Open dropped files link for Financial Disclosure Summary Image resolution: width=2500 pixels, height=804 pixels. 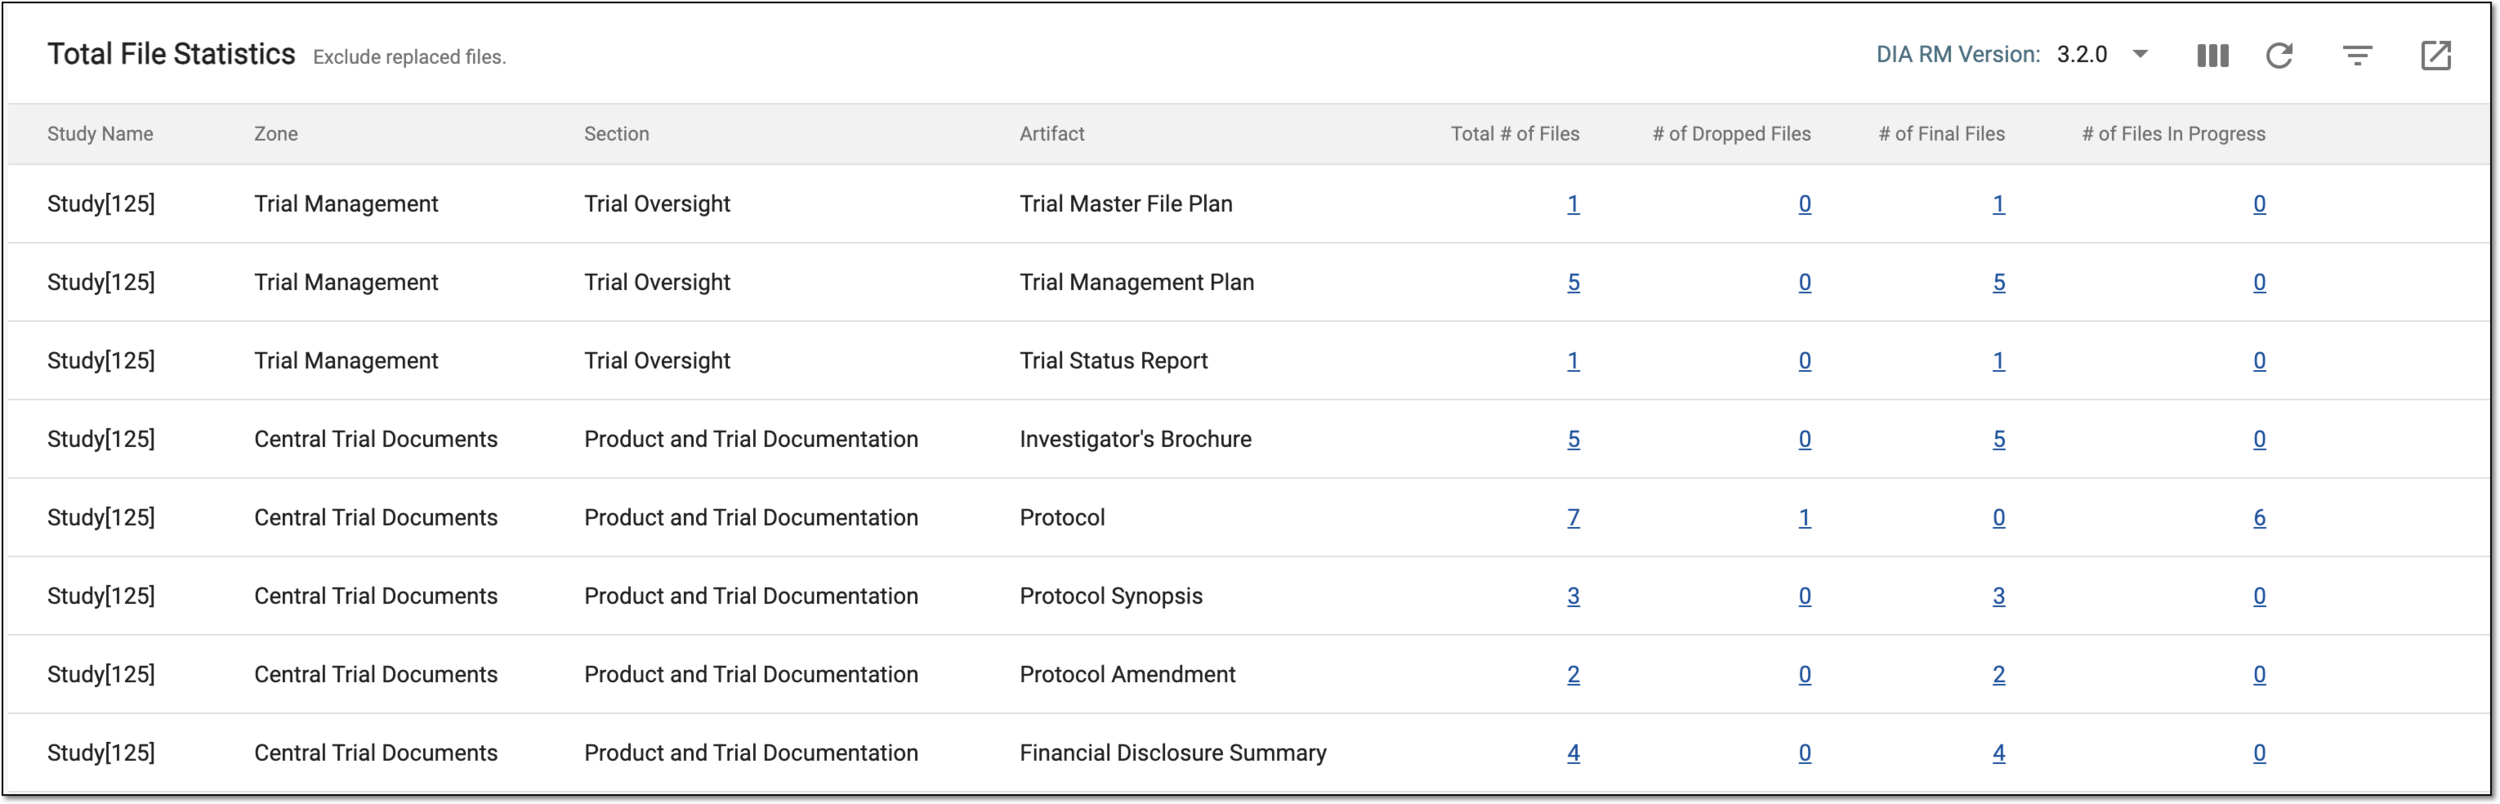click(1804, 754)
